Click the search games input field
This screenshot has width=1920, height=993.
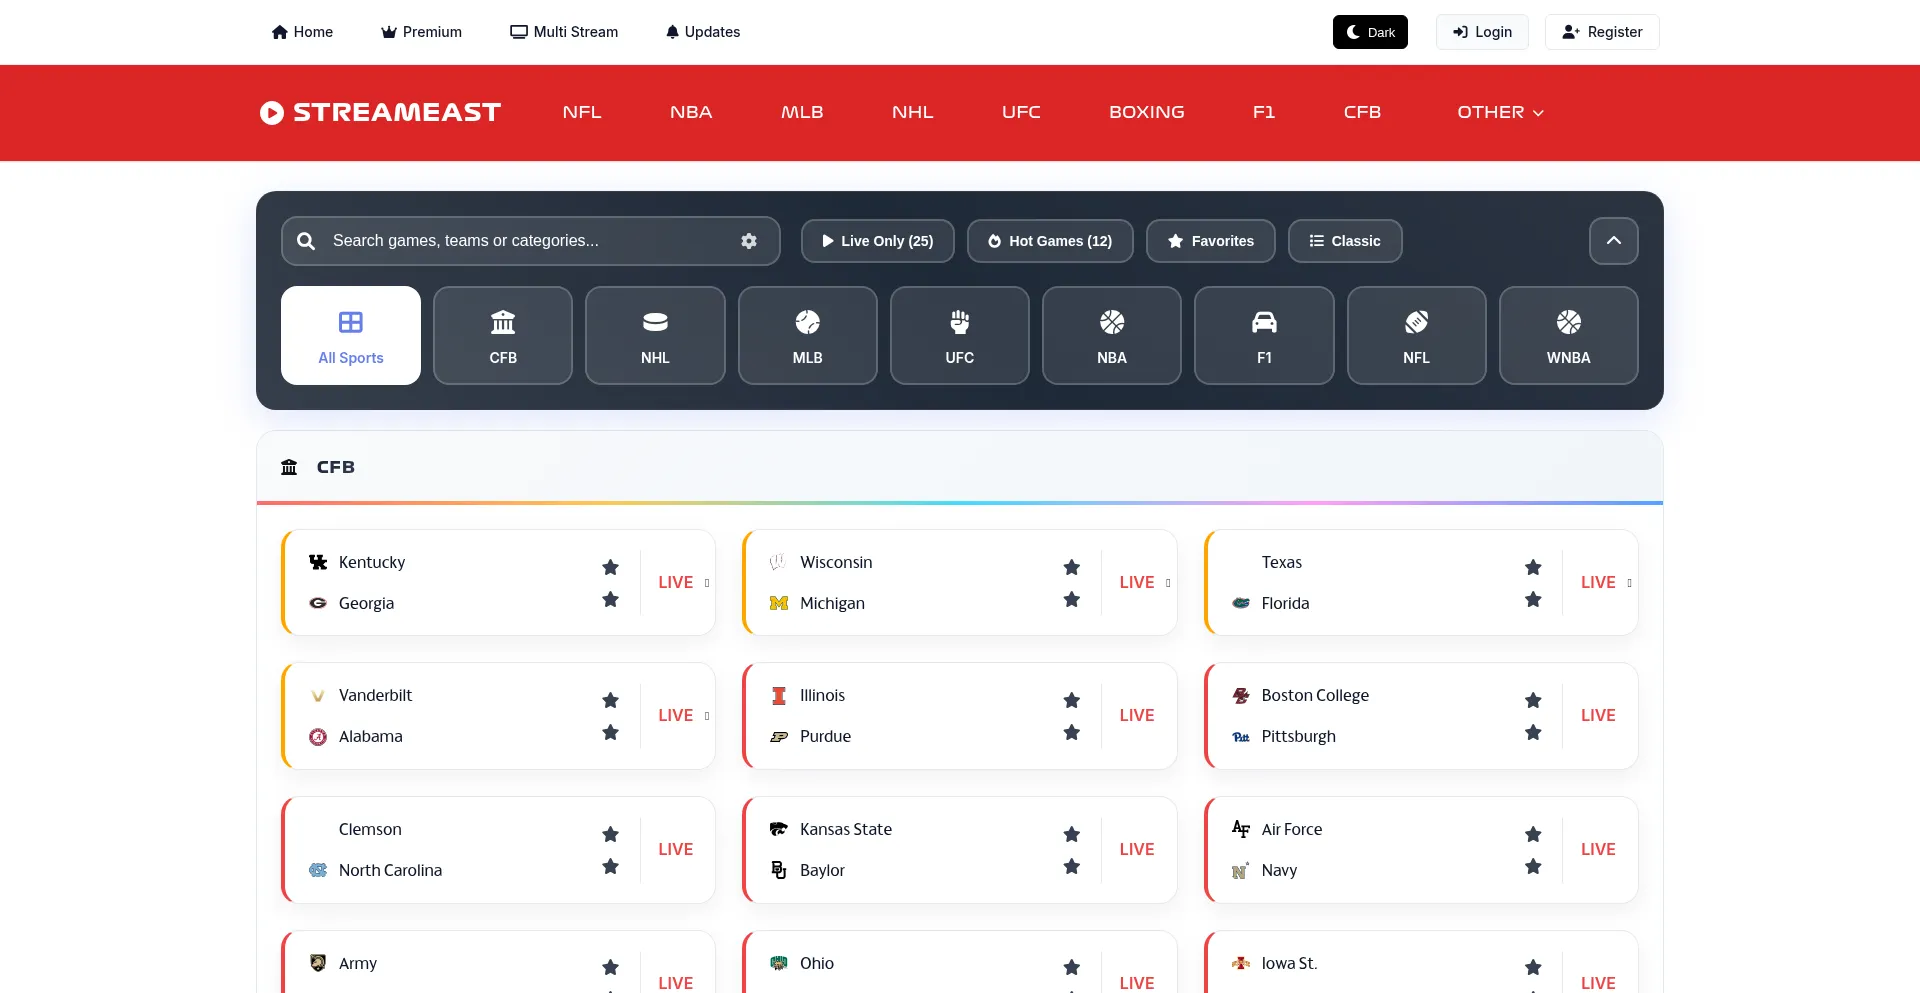coord(520,241)
